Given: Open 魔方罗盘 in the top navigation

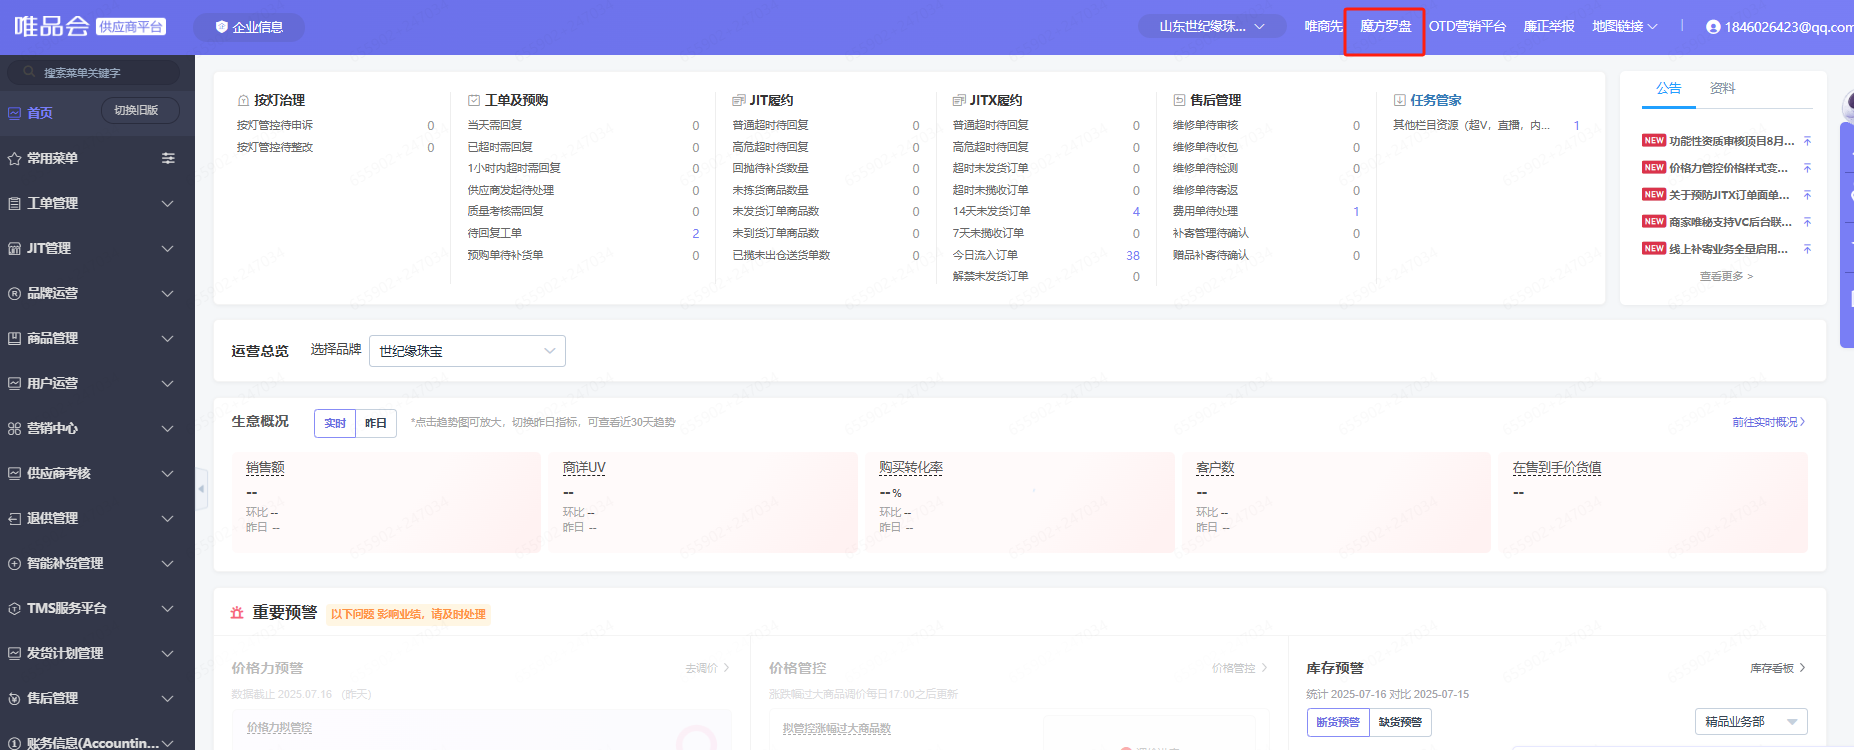Looking at the screenshot, I should (1385, 27).
